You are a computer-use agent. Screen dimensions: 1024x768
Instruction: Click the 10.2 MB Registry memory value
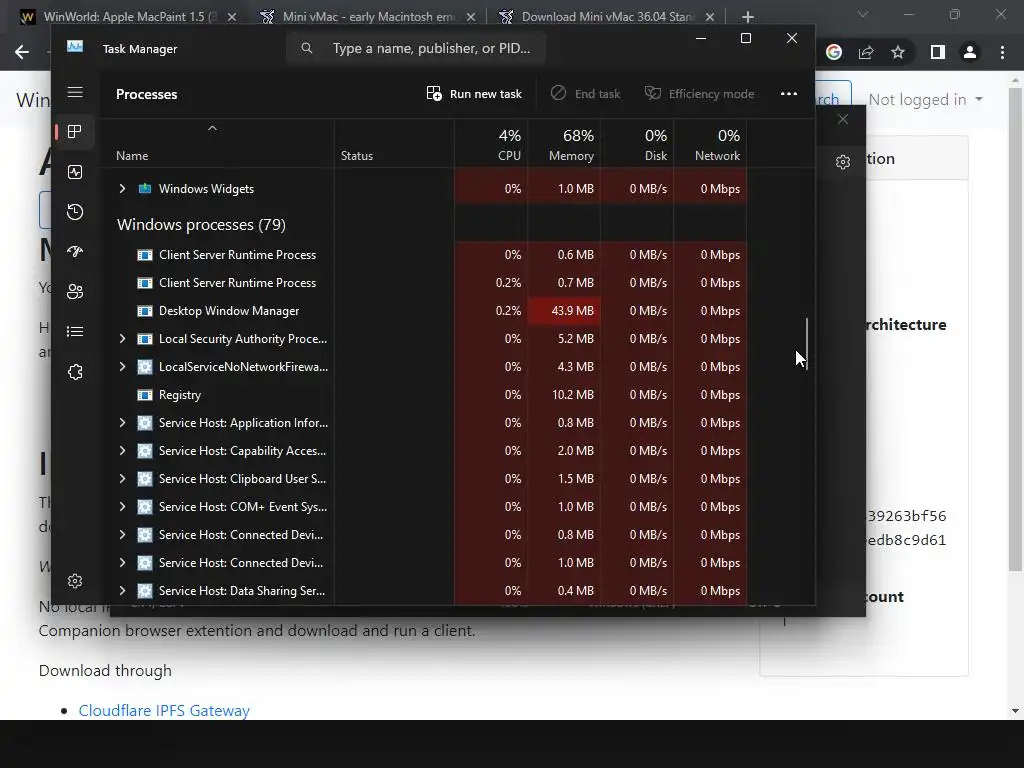(x=572, y=395)
